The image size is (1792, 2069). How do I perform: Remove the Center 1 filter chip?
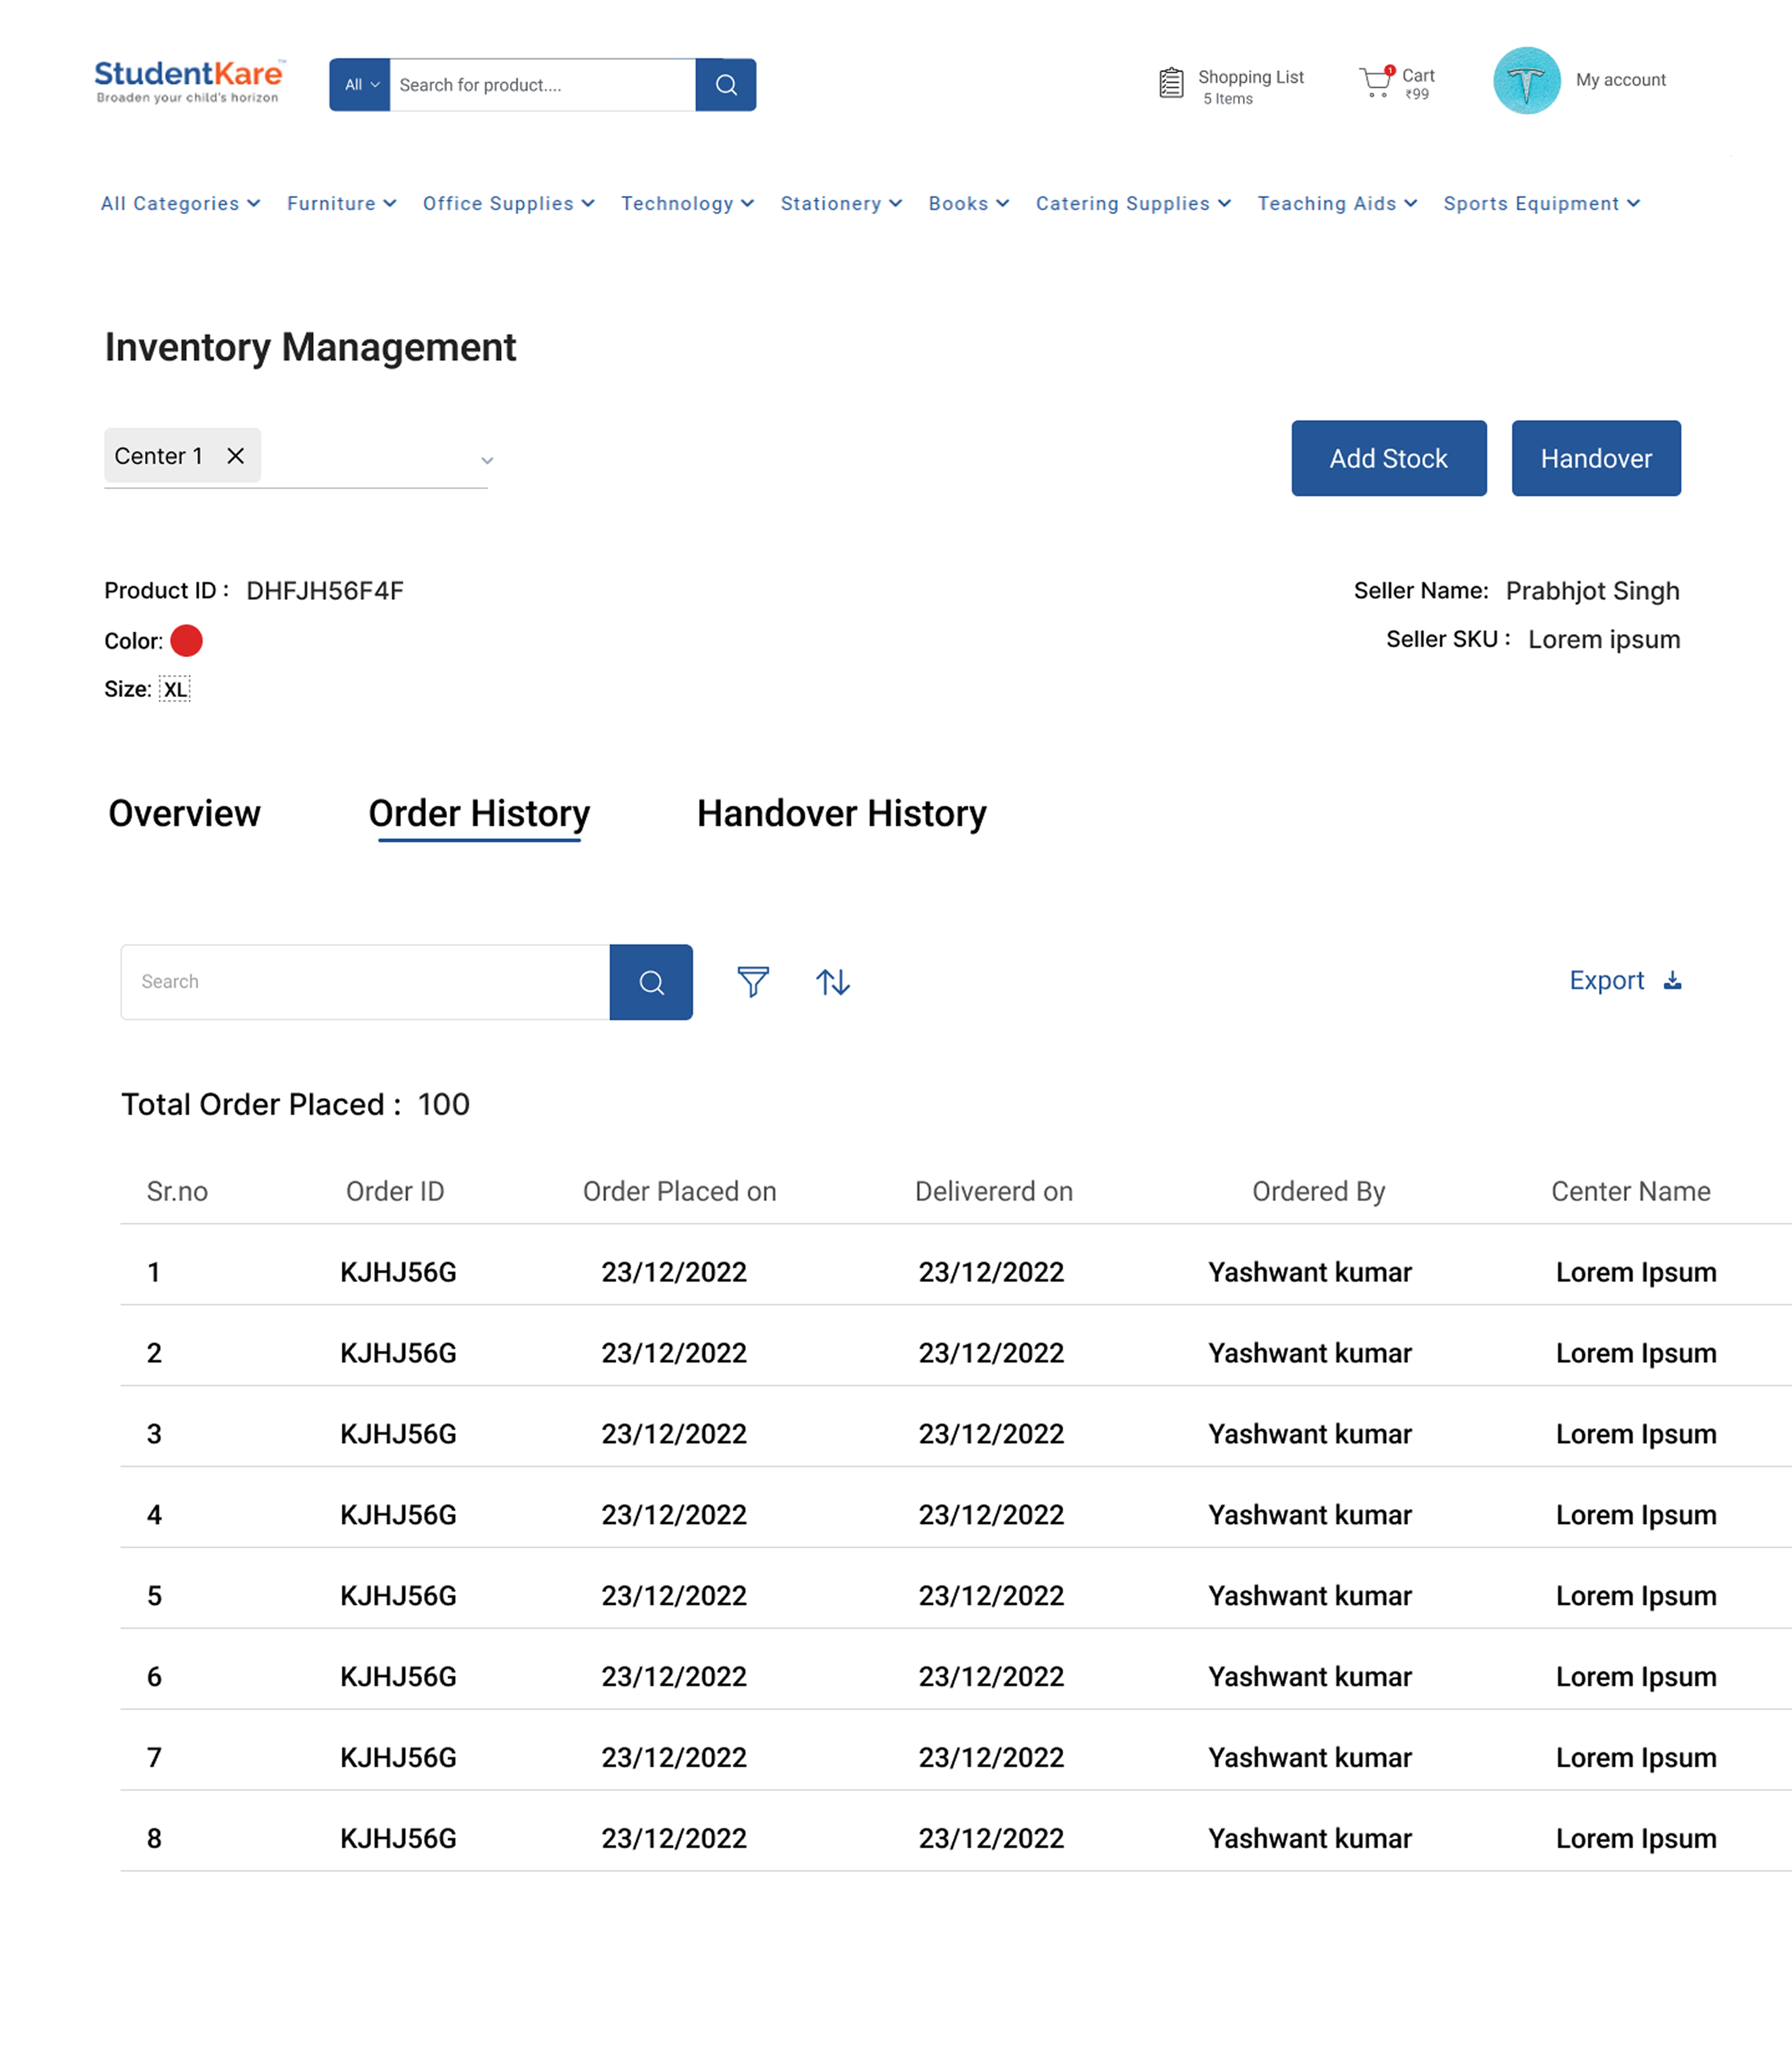(x=236, y=456)
